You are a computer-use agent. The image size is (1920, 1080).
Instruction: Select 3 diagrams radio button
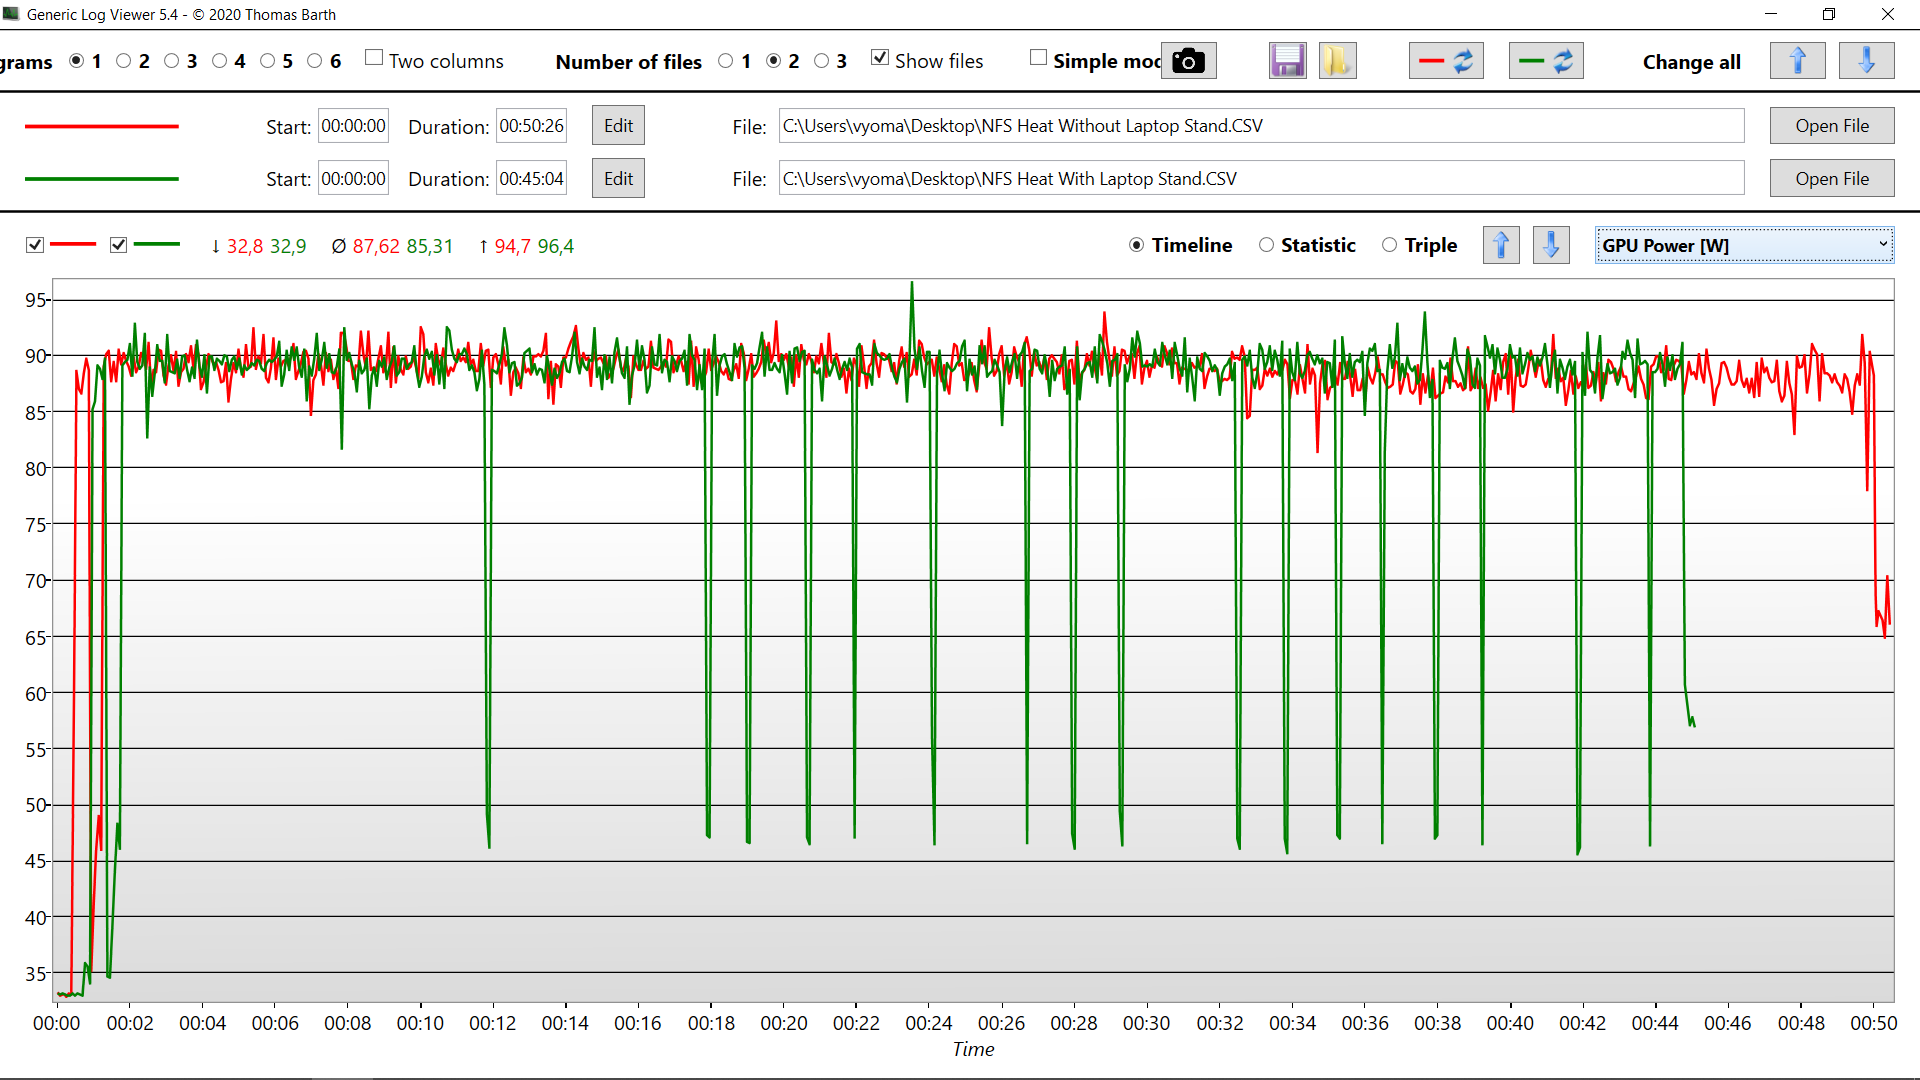[x=172, y=61]
